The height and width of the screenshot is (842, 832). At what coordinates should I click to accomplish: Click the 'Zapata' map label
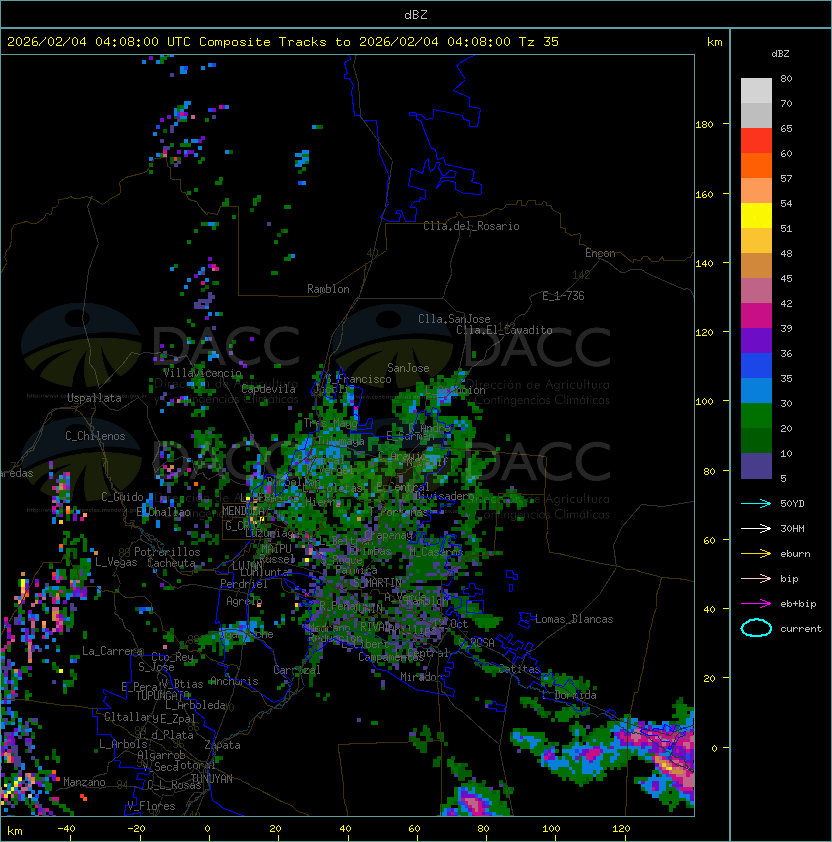click(x=222, y=745)
